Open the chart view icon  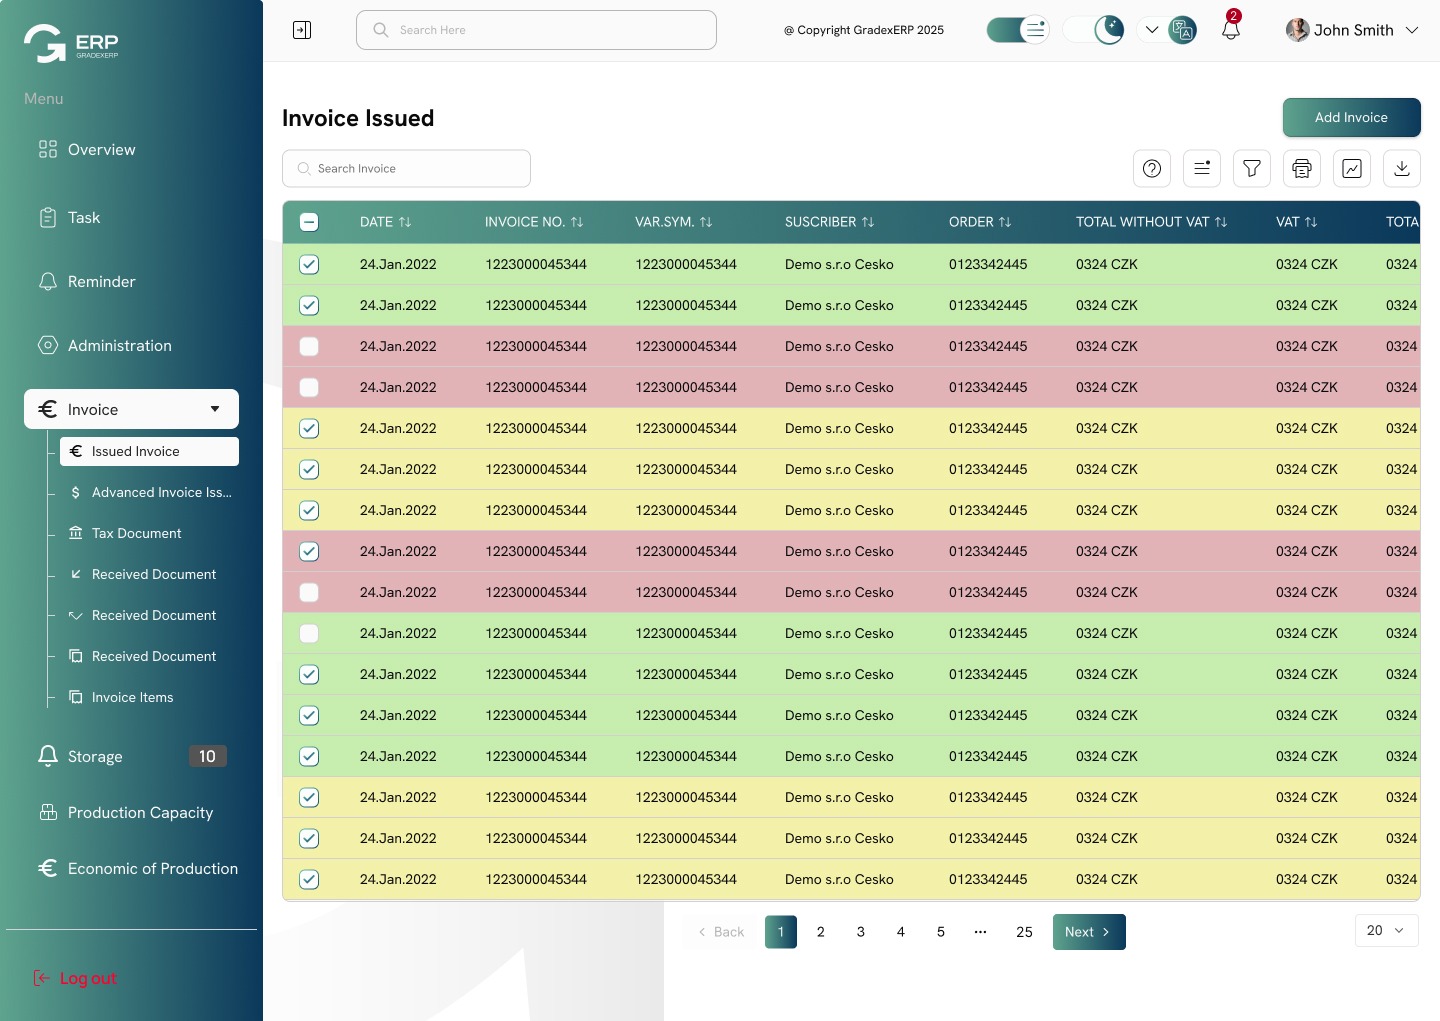[x=1351, y=169]
